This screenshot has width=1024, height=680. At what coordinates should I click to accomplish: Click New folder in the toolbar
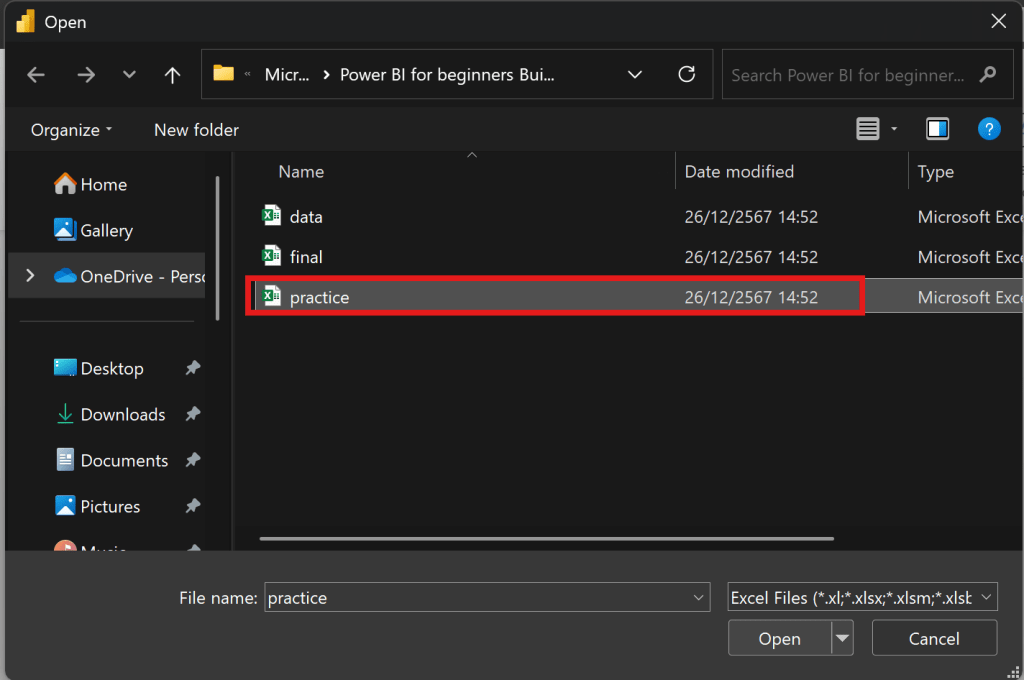tap(196, 130)
